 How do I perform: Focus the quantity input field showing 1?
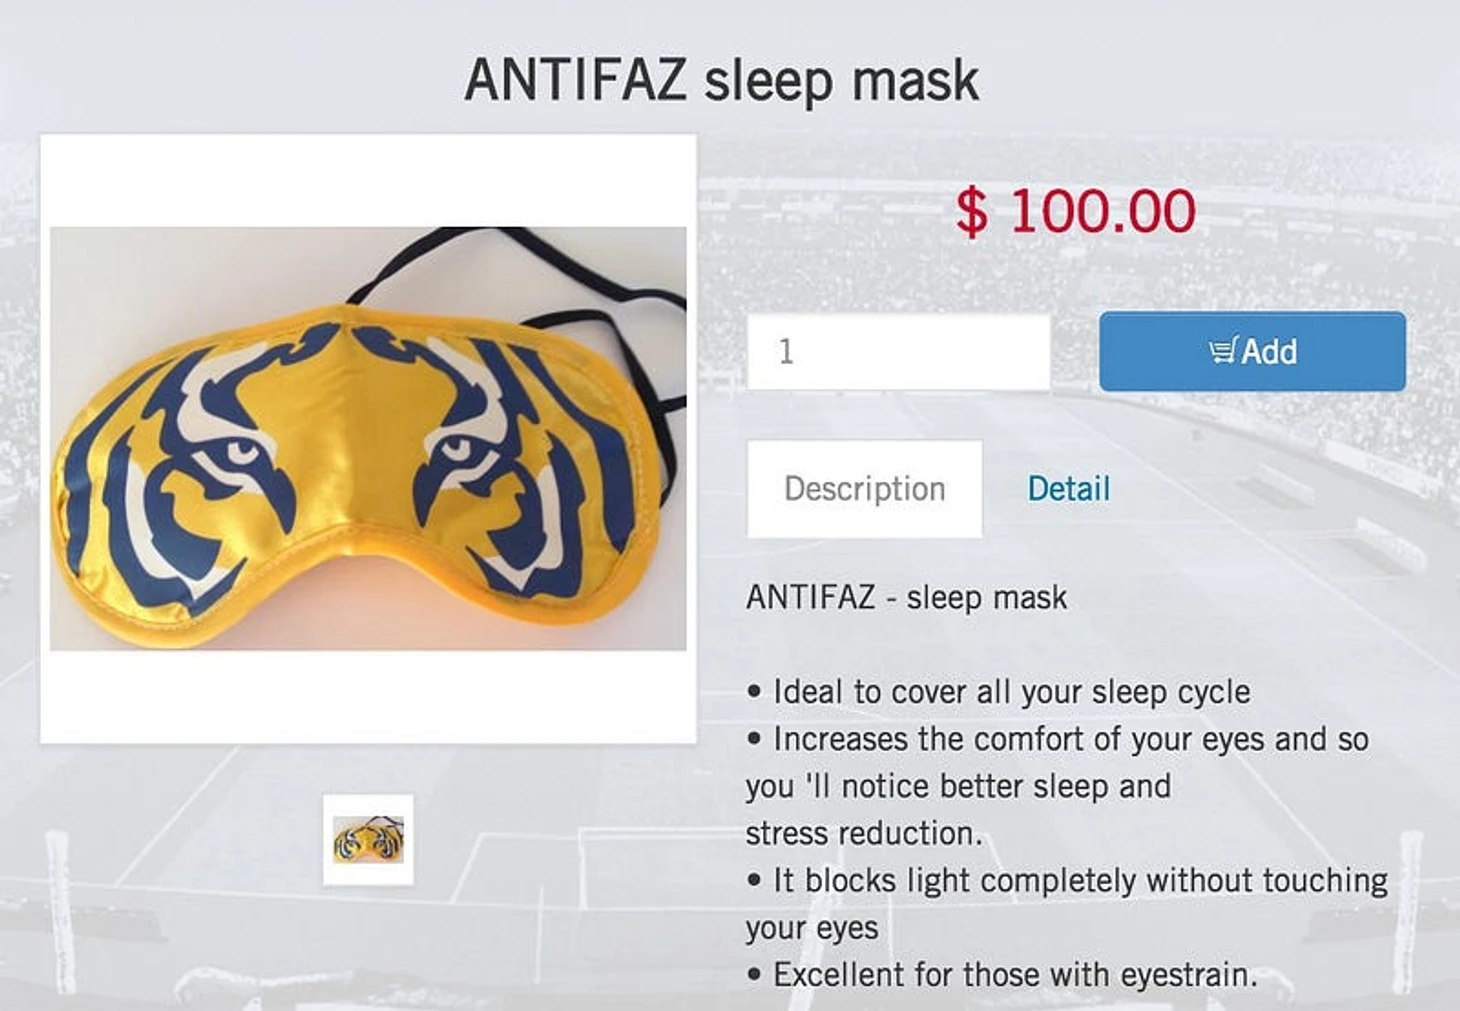click(x=898, y=351)
